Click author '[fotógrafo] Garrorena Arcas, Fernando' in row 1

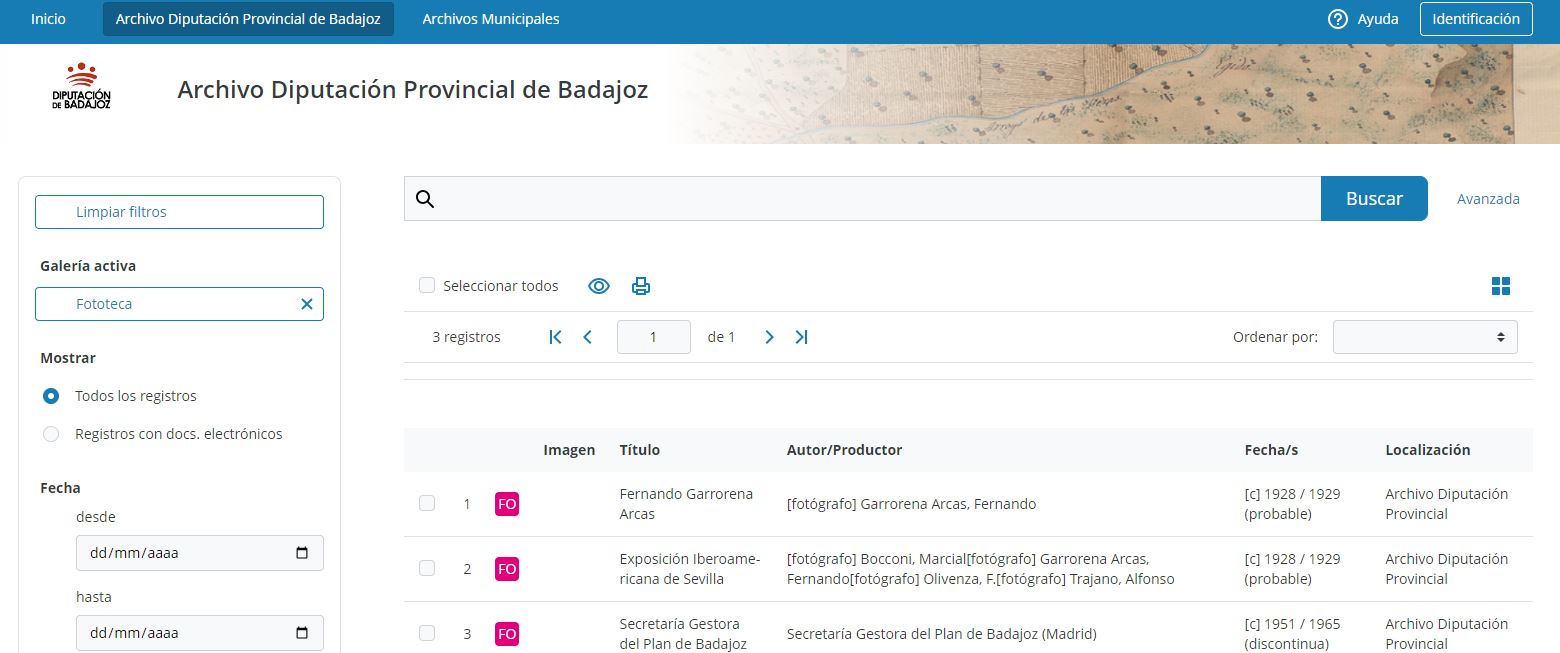click(911, 504)
